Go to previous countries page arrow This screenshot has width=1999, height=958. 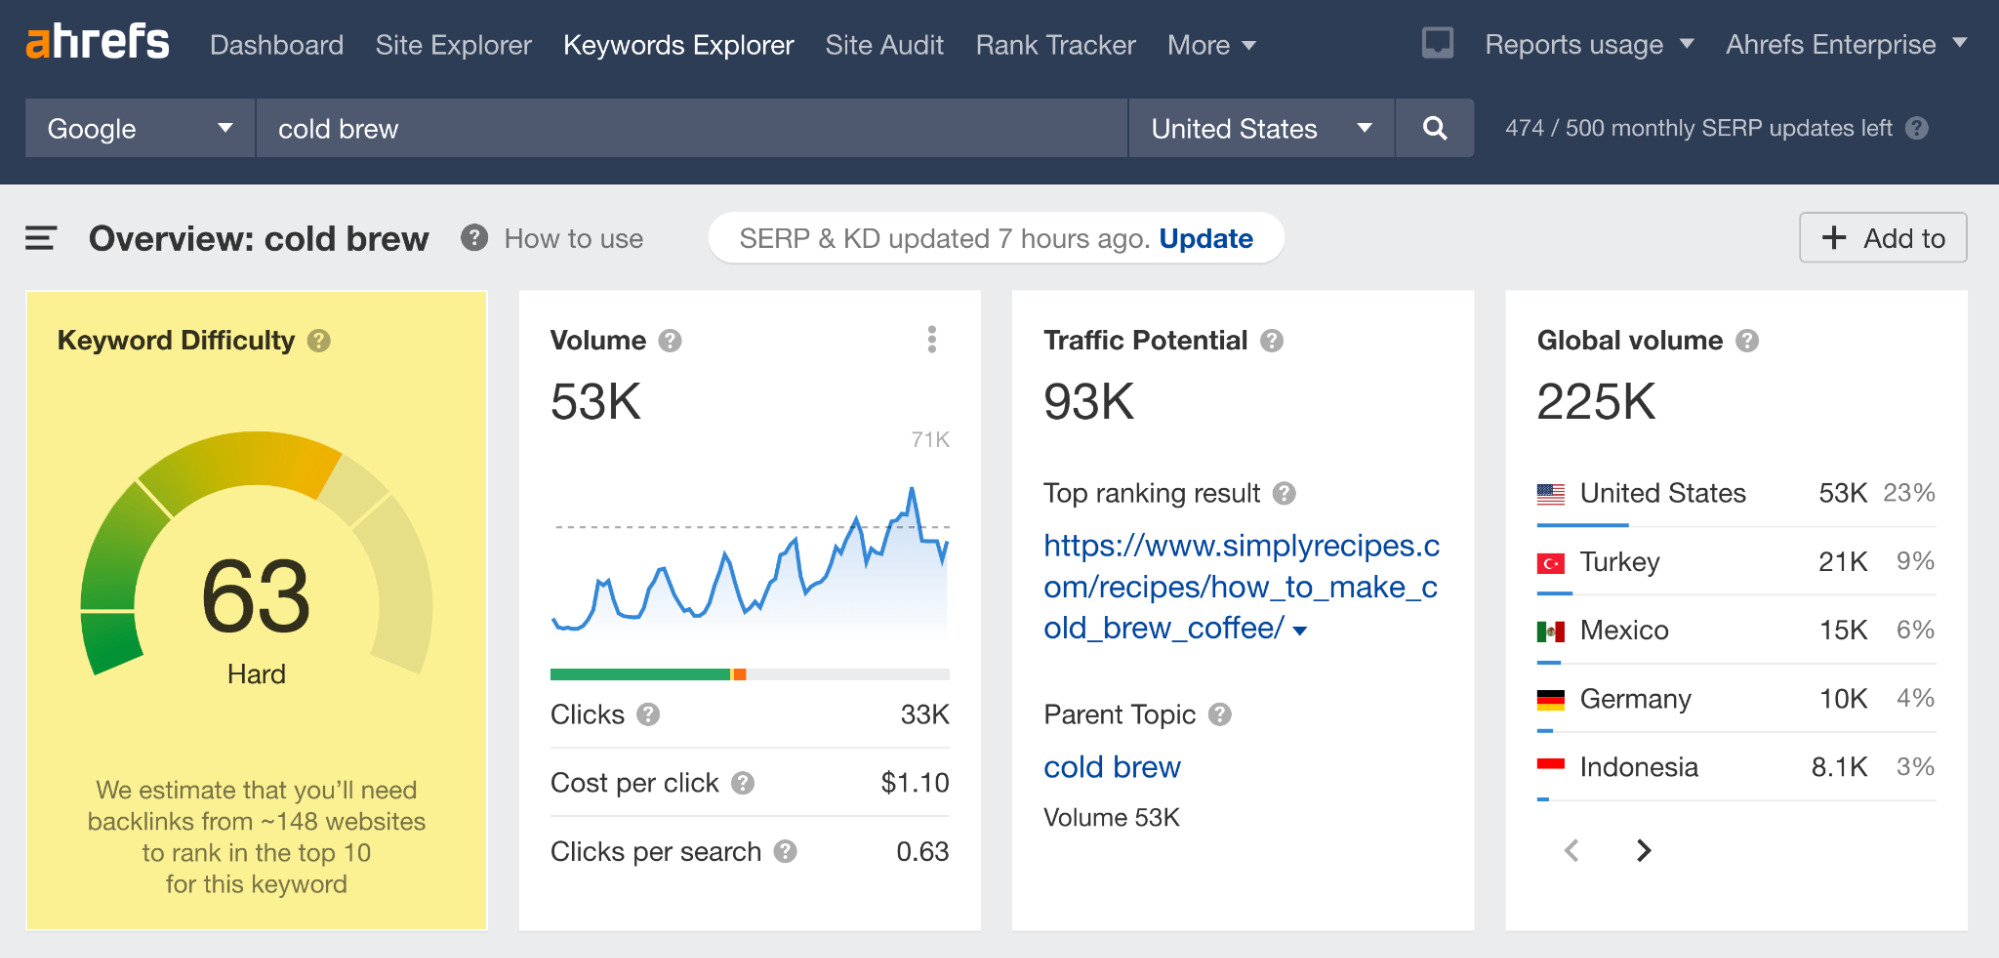point(1571,850)
